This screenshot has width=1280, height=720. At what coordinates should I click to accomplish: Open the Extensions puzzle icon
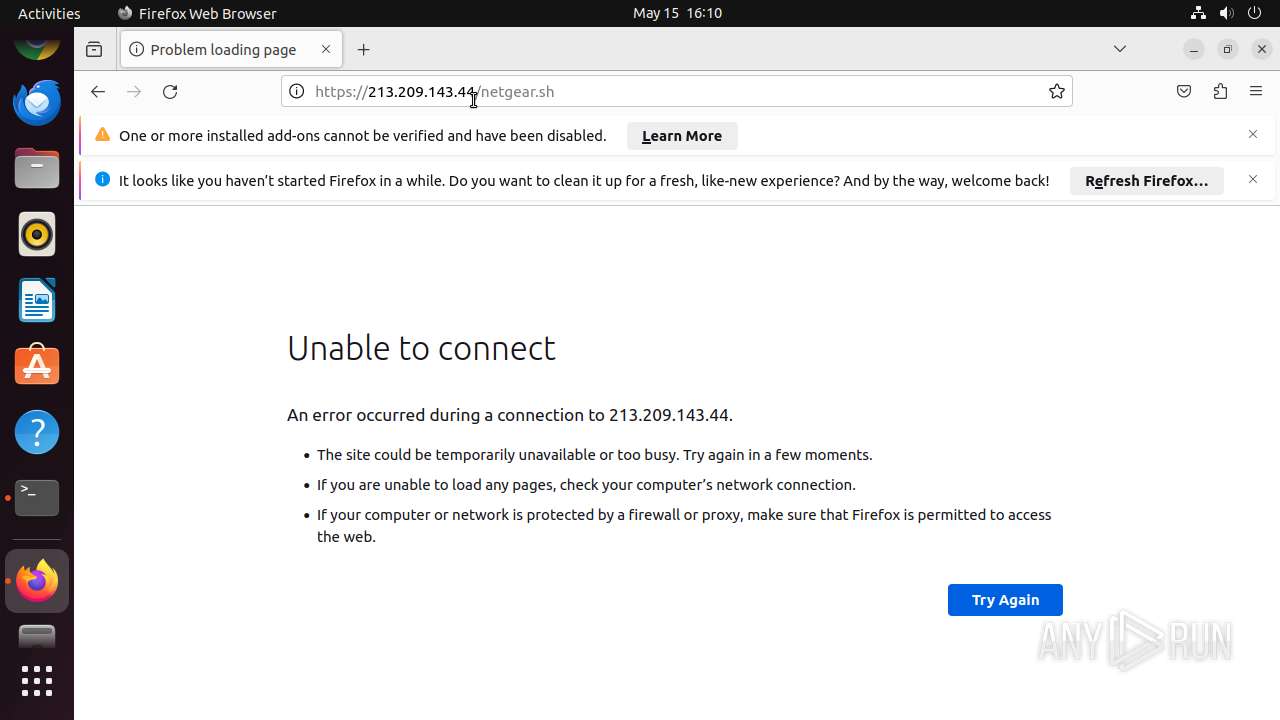pos(1220,92)
